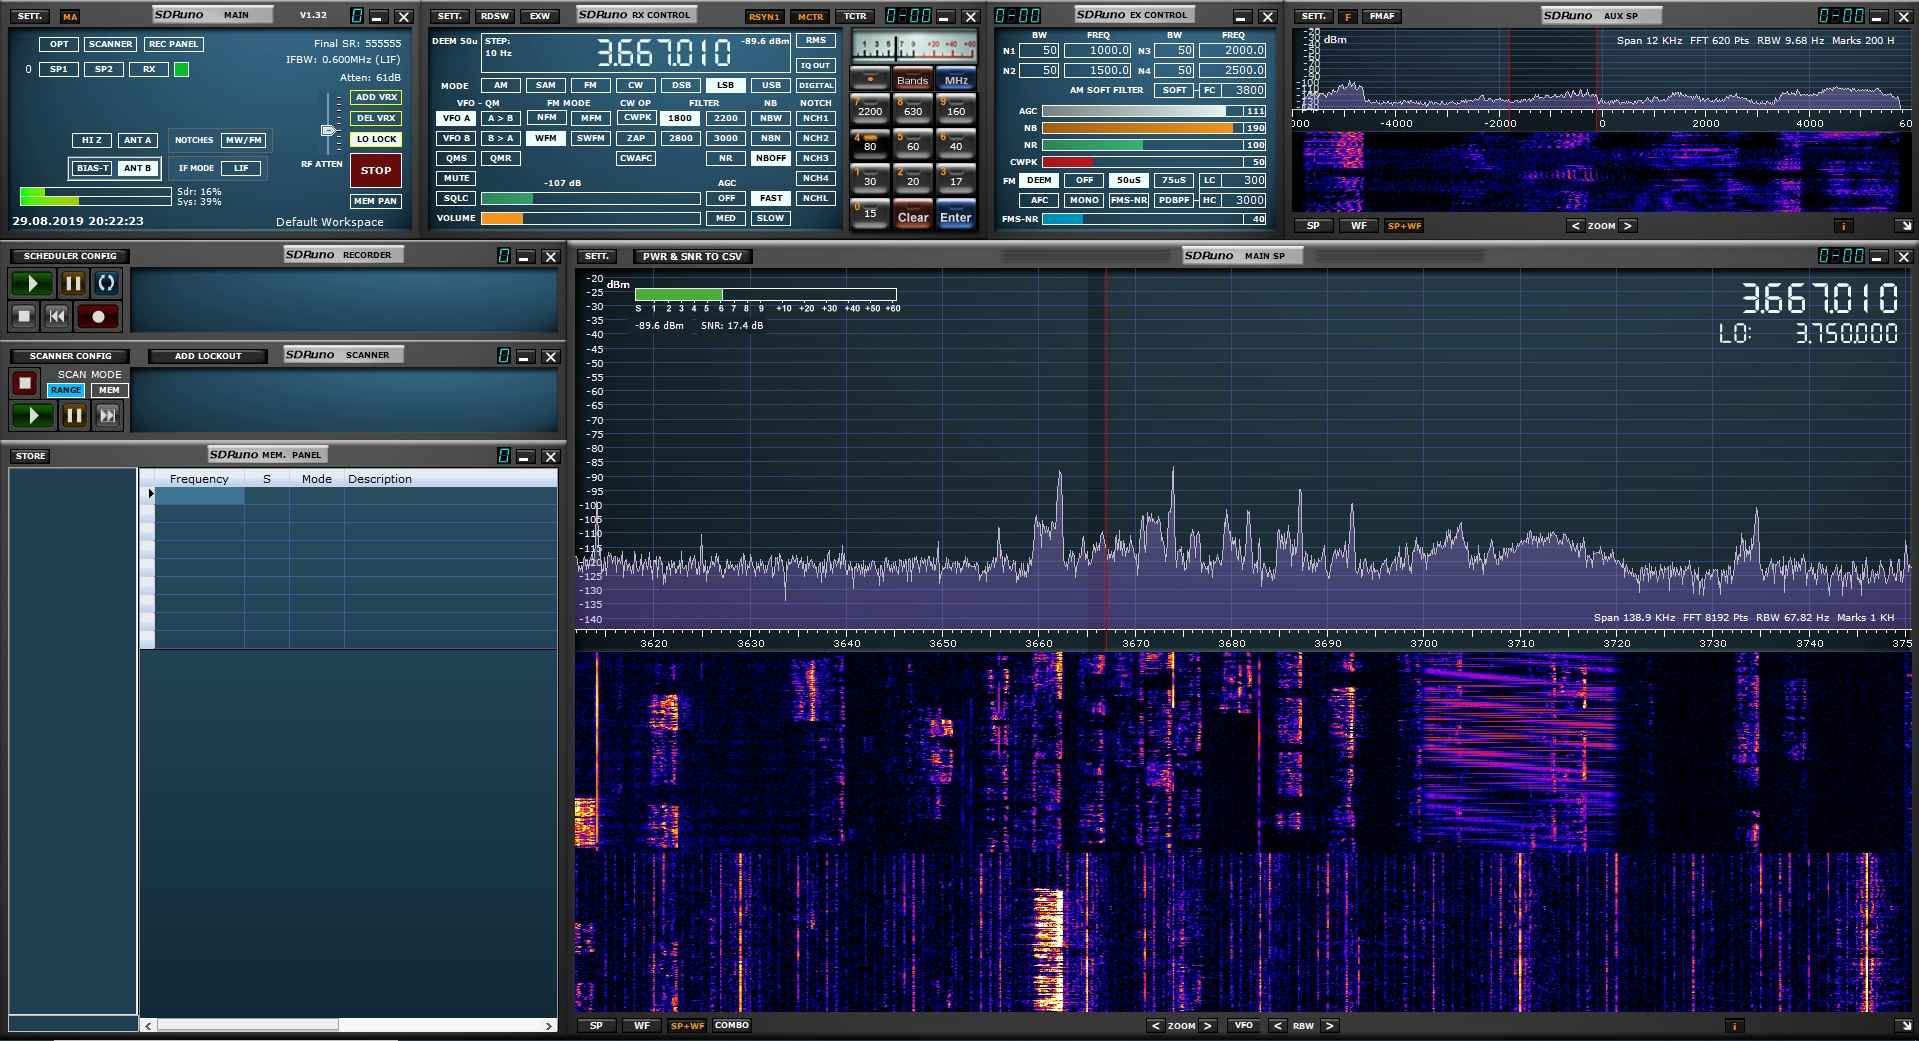Choose the MHz keypad selector
Viewport: 1919px width, 1041px height.
pos(956,80)
